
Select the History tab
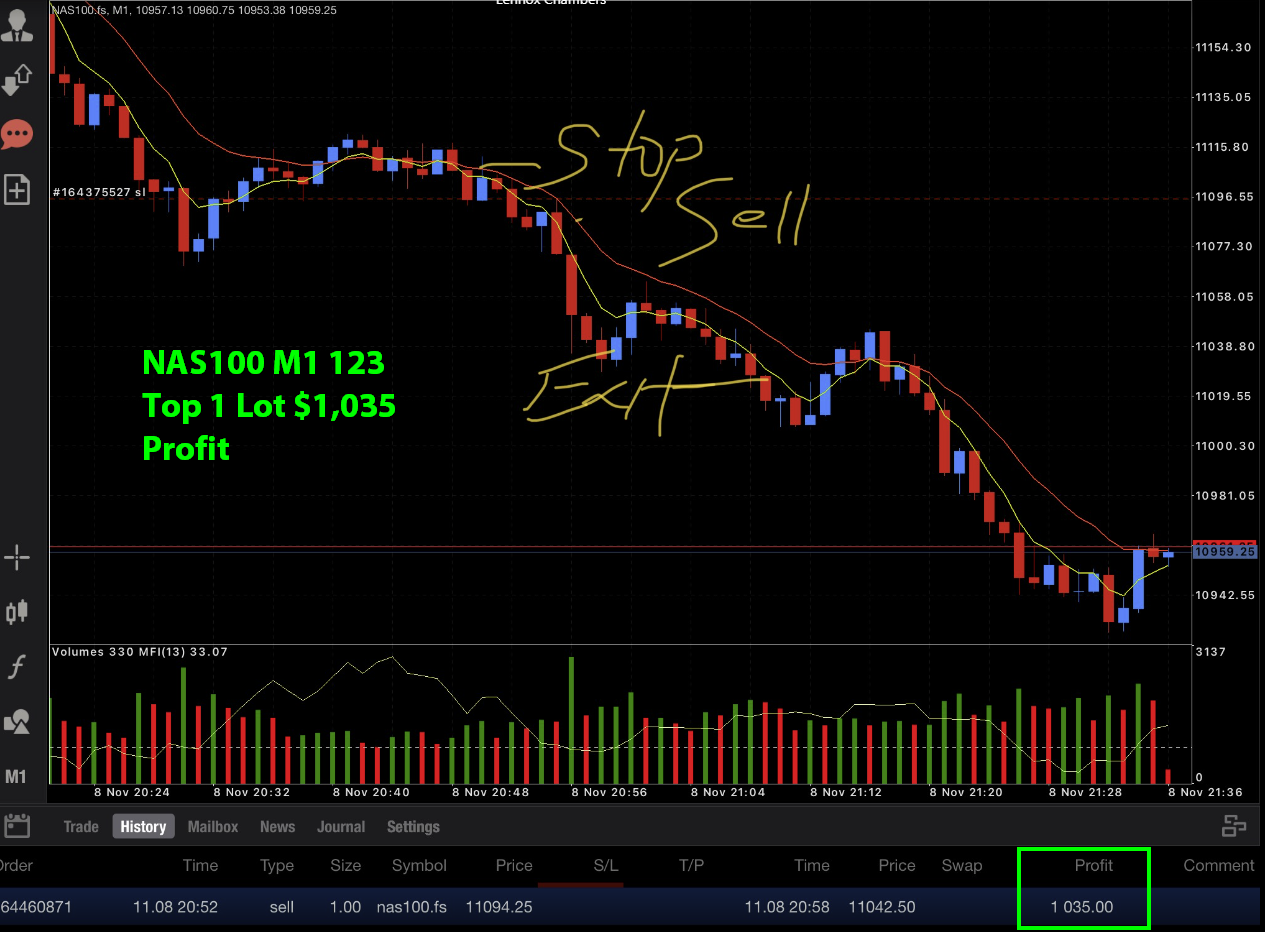pyautogui.click(x=143, y=827)
